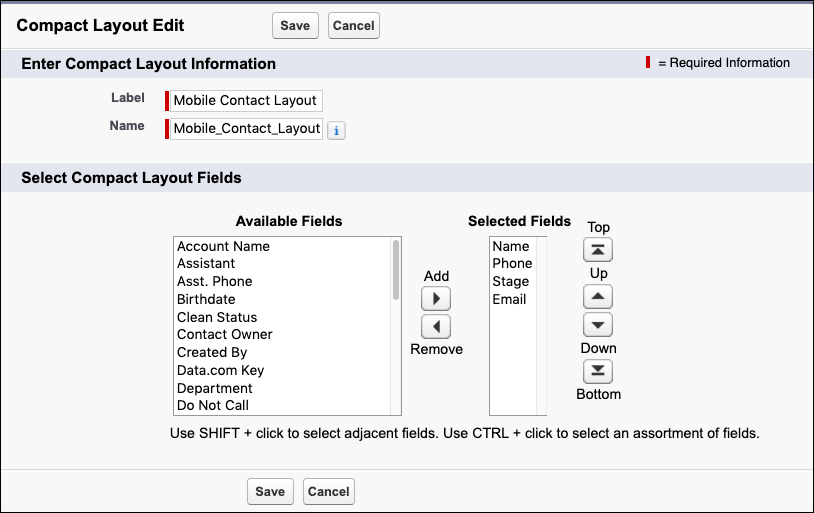Image resolution: width=814 pixels, height=513 pixels.
Task: Click the top Cancel button
Action: pos(354,25)
